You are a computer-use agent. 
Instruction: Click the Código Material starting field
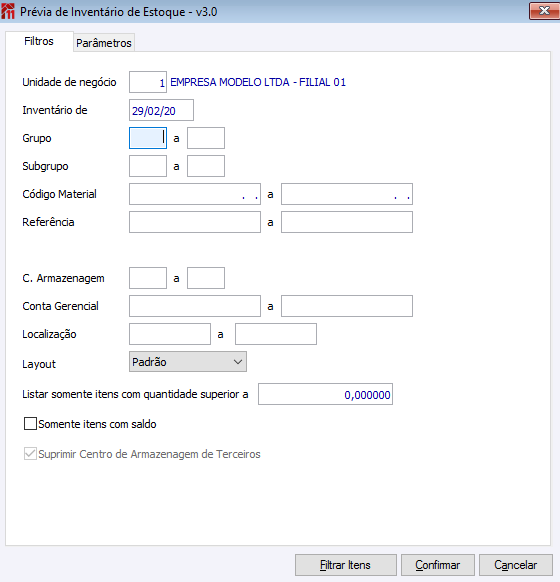pos(195,194)
